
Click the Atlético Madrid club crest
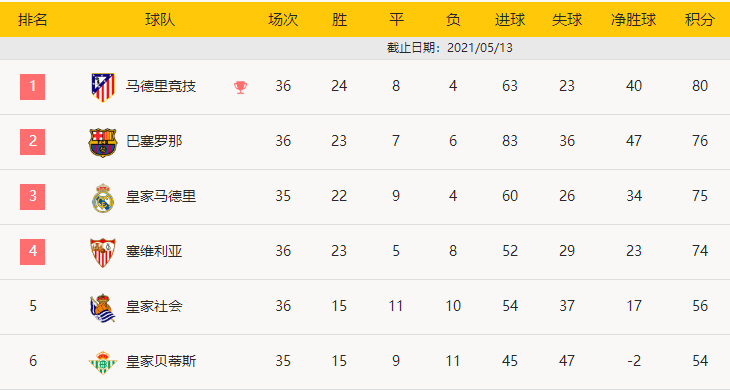pos(102,87)
